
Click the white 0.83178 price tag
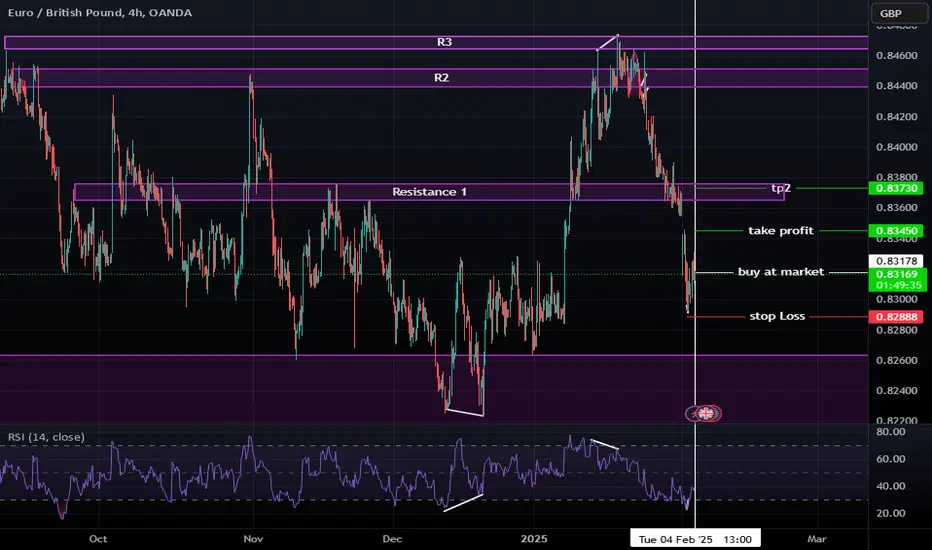pyautogui.click(x=896, y=261)
